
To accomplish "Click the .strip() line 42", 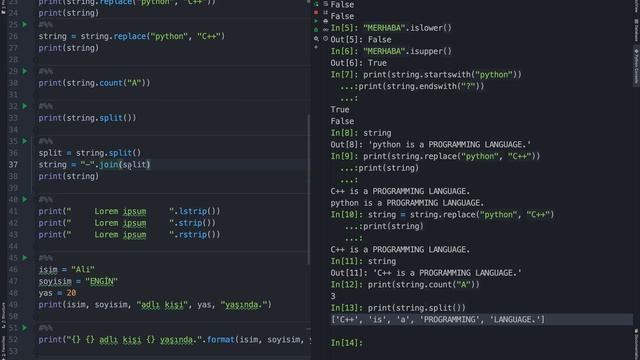I will [127, 223].
